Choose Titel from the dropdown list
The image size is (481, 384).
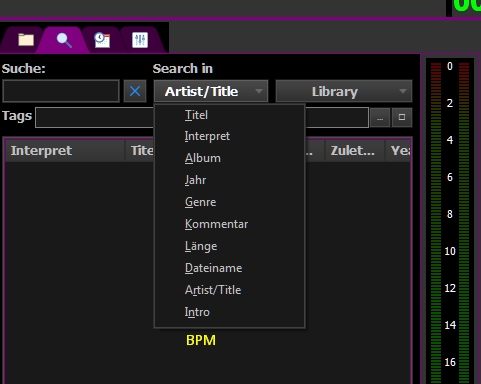pyautogui.click(x=229, y=115)
